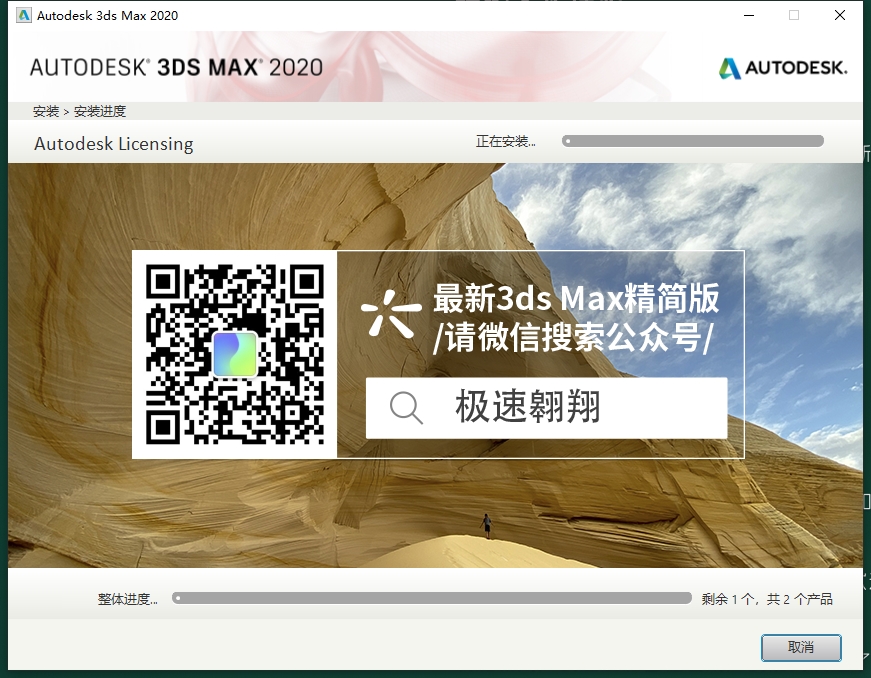Viewport: 871px width, 678px height.
Task: Minimize the installer window
Action: [x=749, y=16]
